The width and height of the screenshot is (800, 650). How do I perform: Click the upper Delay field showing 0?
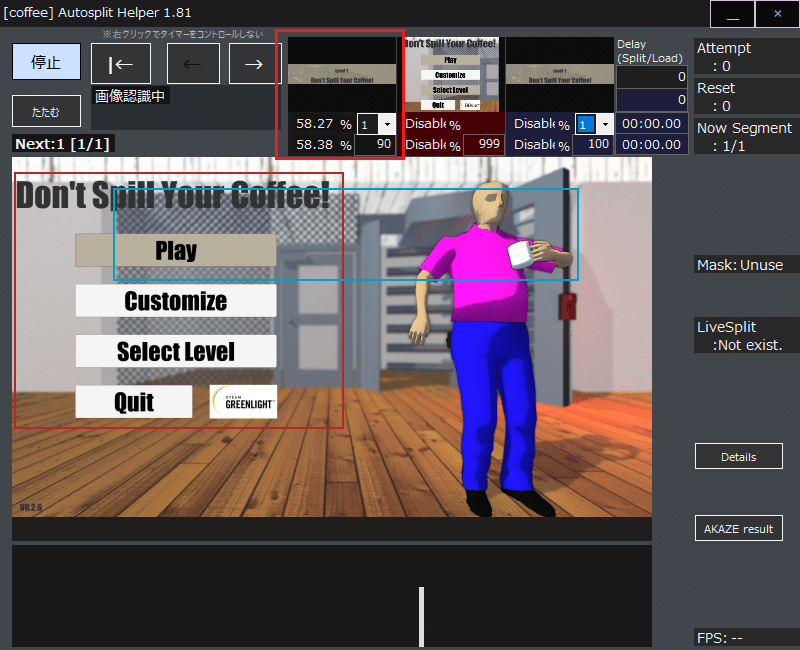[652, 77]
